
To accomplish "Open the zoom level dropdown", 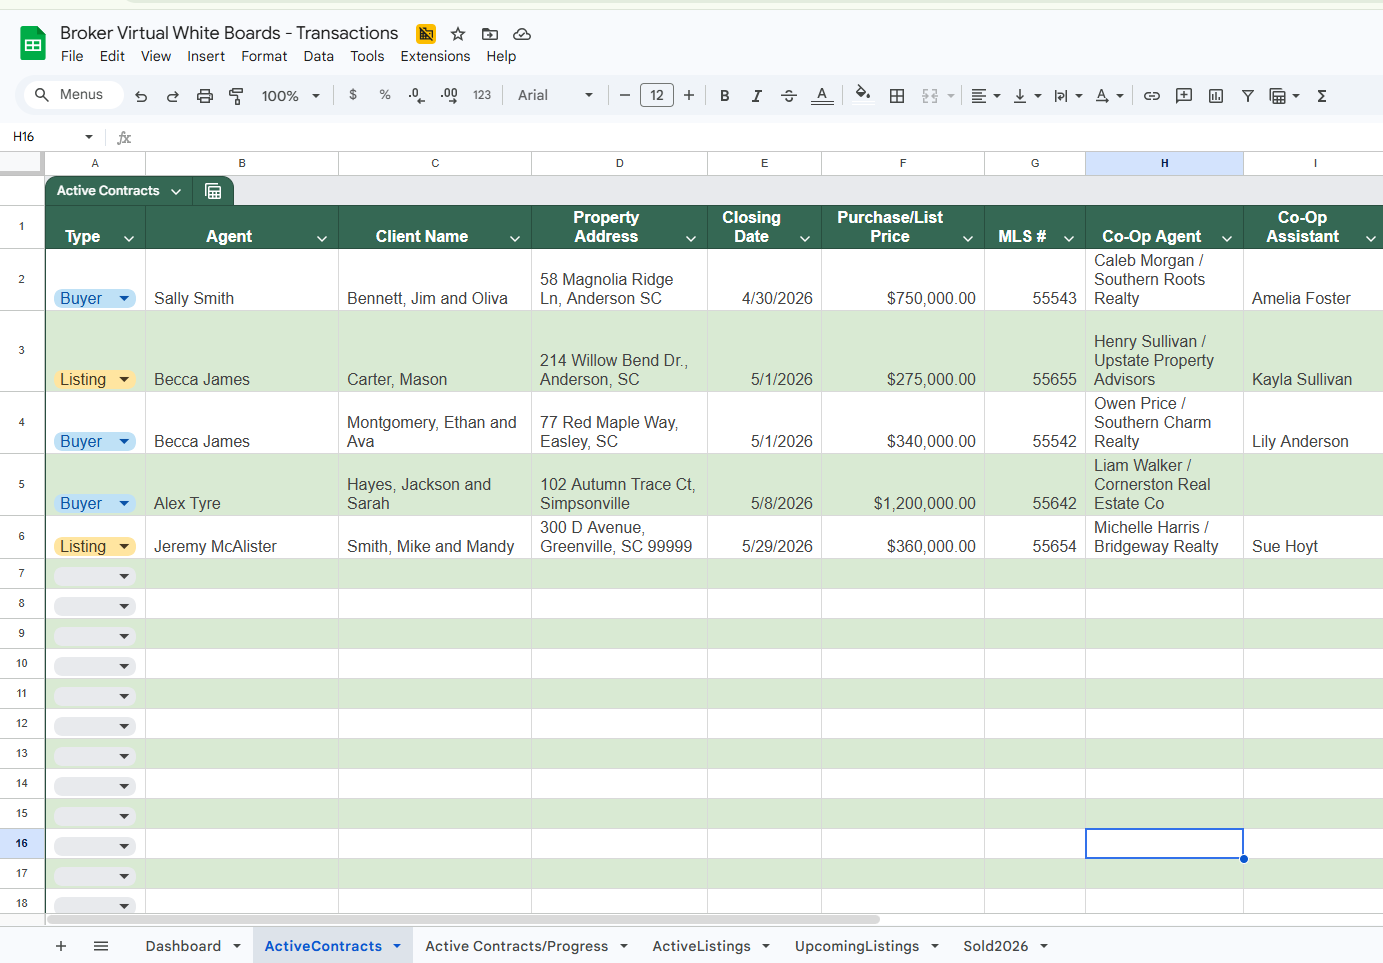I will (291, 96).
